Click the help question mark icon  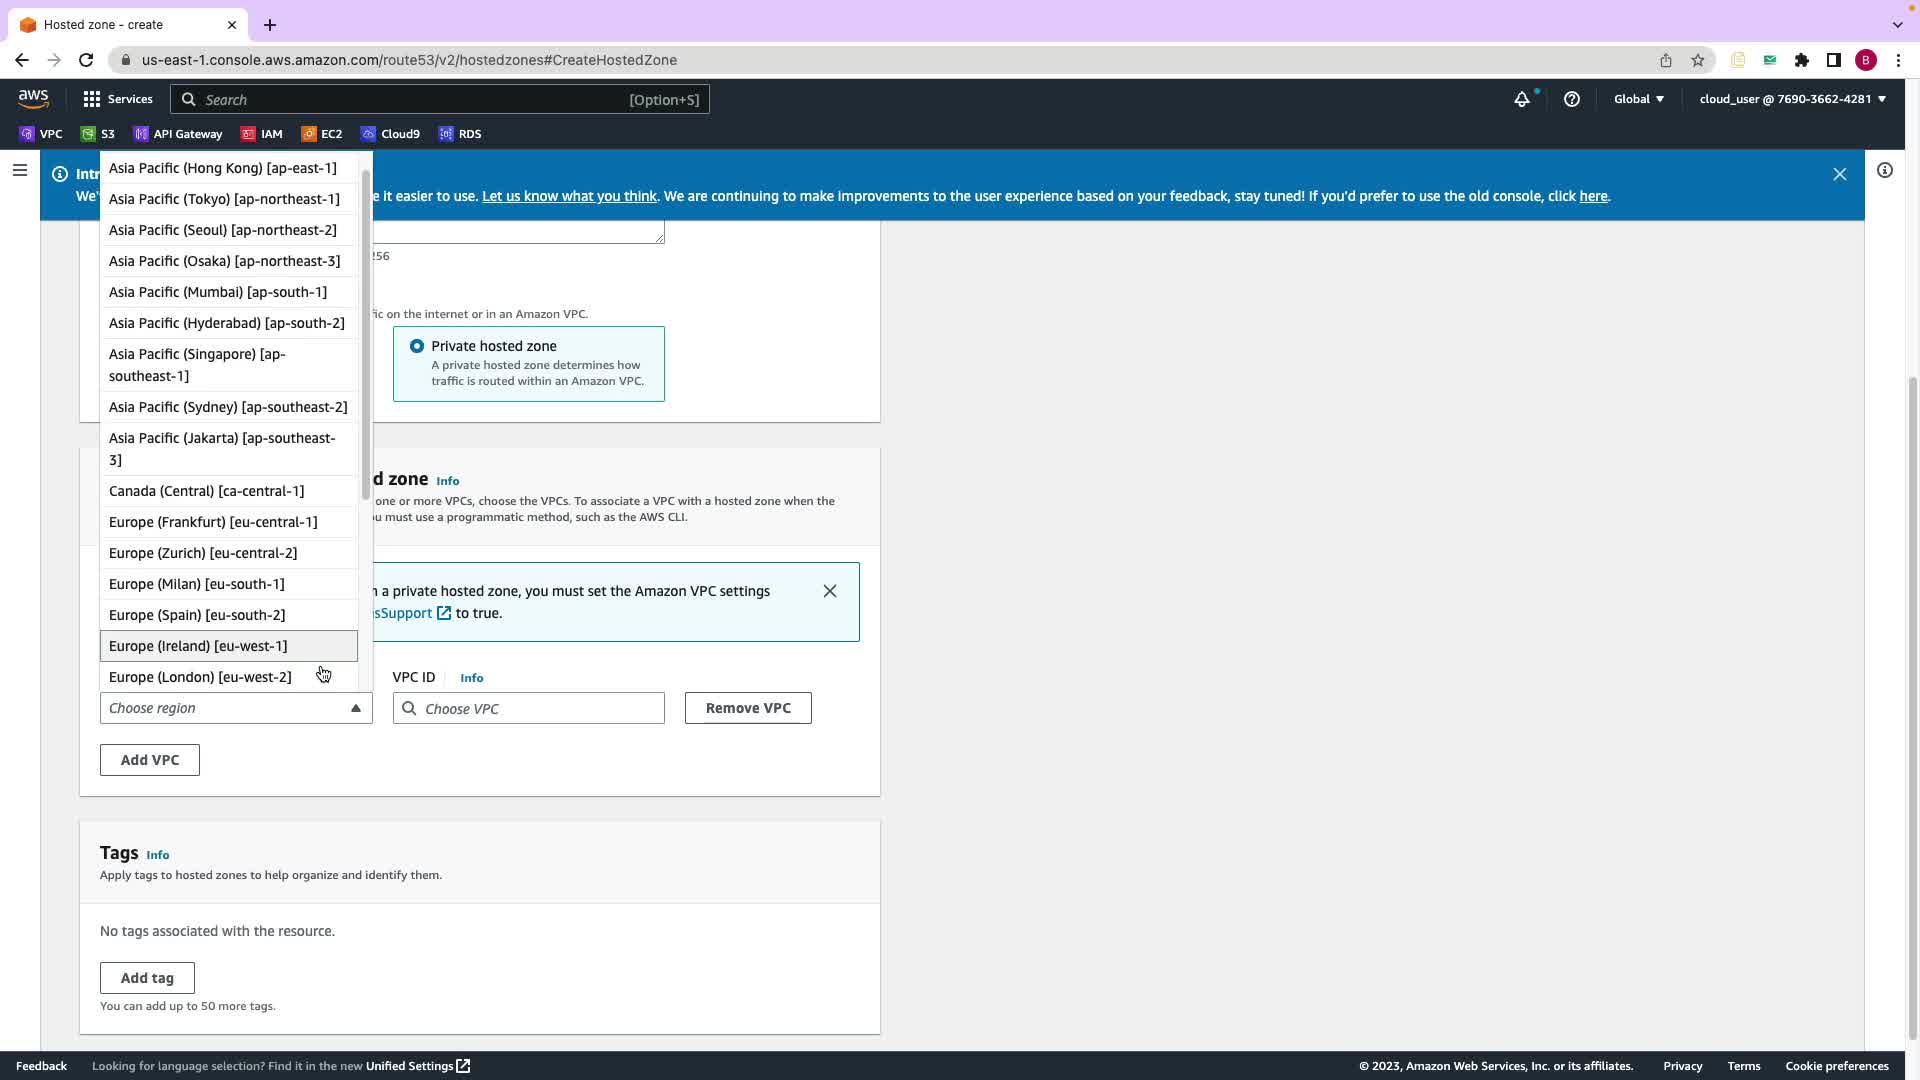coord(1571,99)
